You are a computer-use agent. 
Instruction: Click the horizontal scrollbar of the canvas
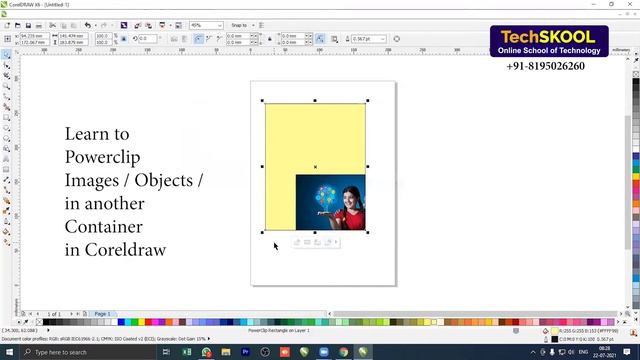(475, 314)
